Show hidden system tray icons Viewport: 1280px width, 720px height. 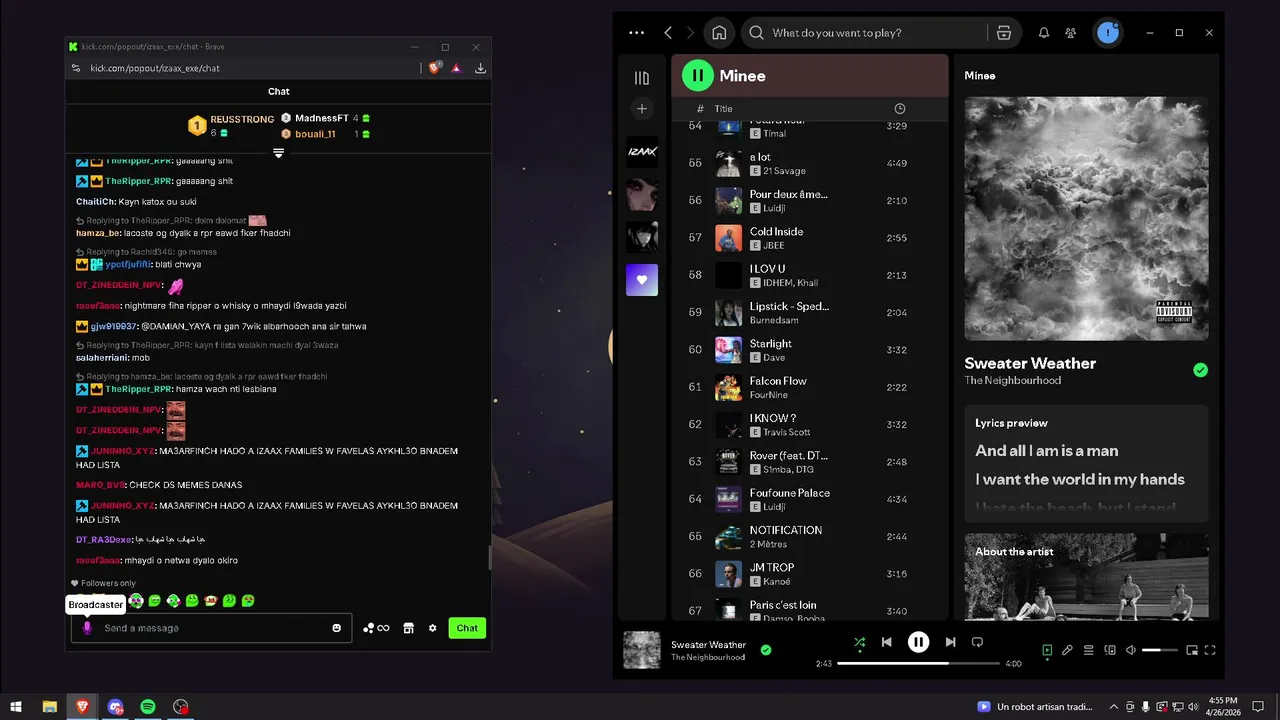coord(1114,707)
